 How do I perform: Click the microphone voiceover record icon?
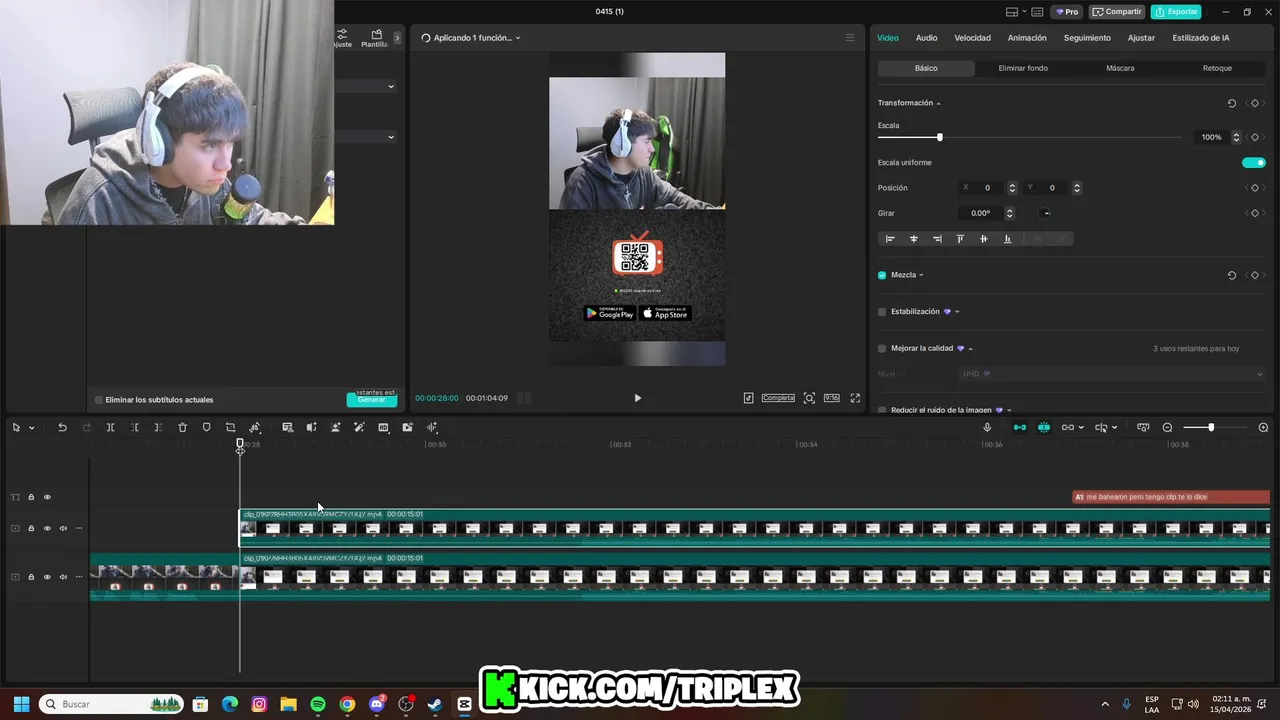point(987,427)
